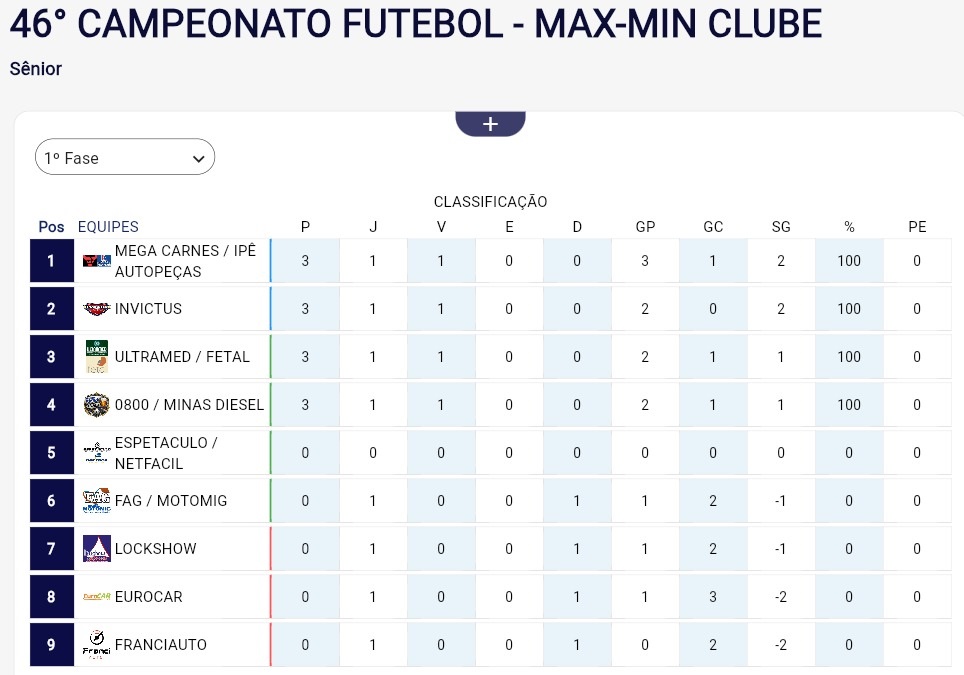Screen dimensions: 964x675
Task: Click the GP column header
Action: pos(645,227)
